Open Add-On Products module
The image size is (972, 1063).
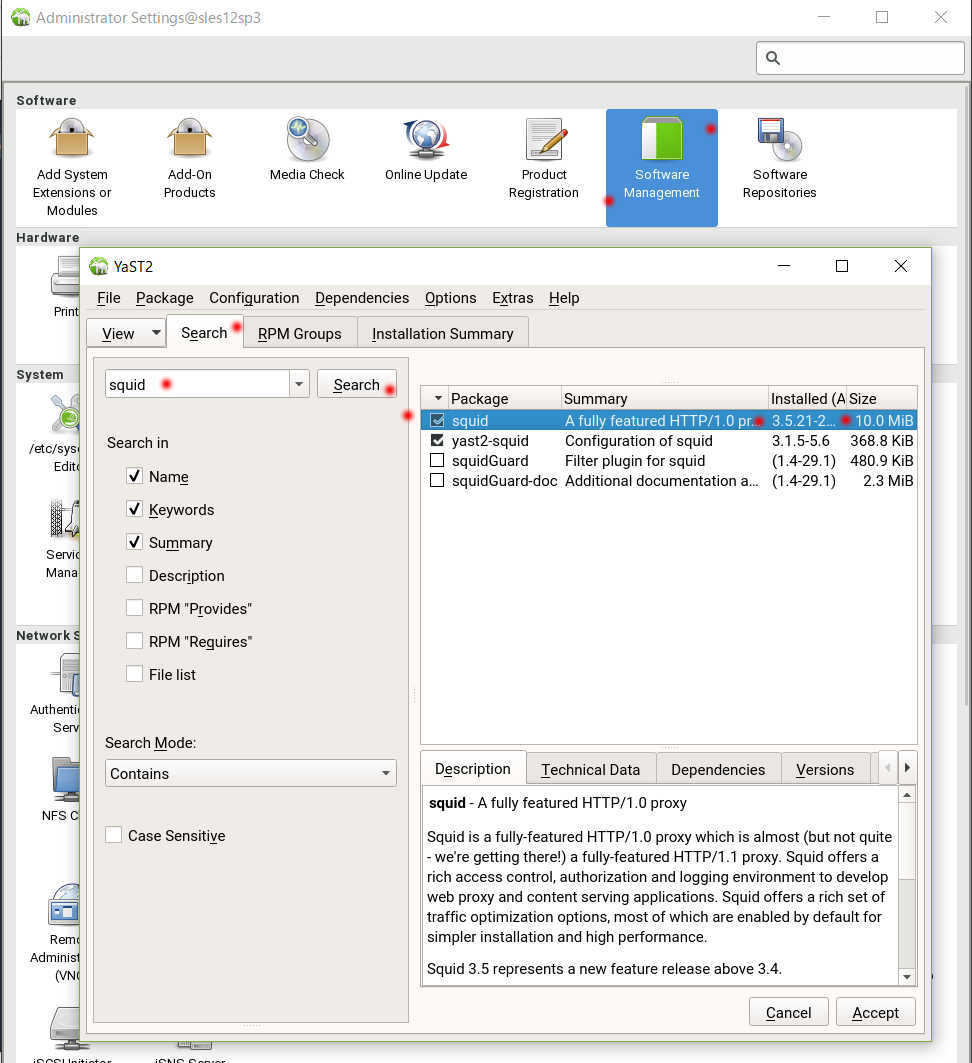click(190, 159)
